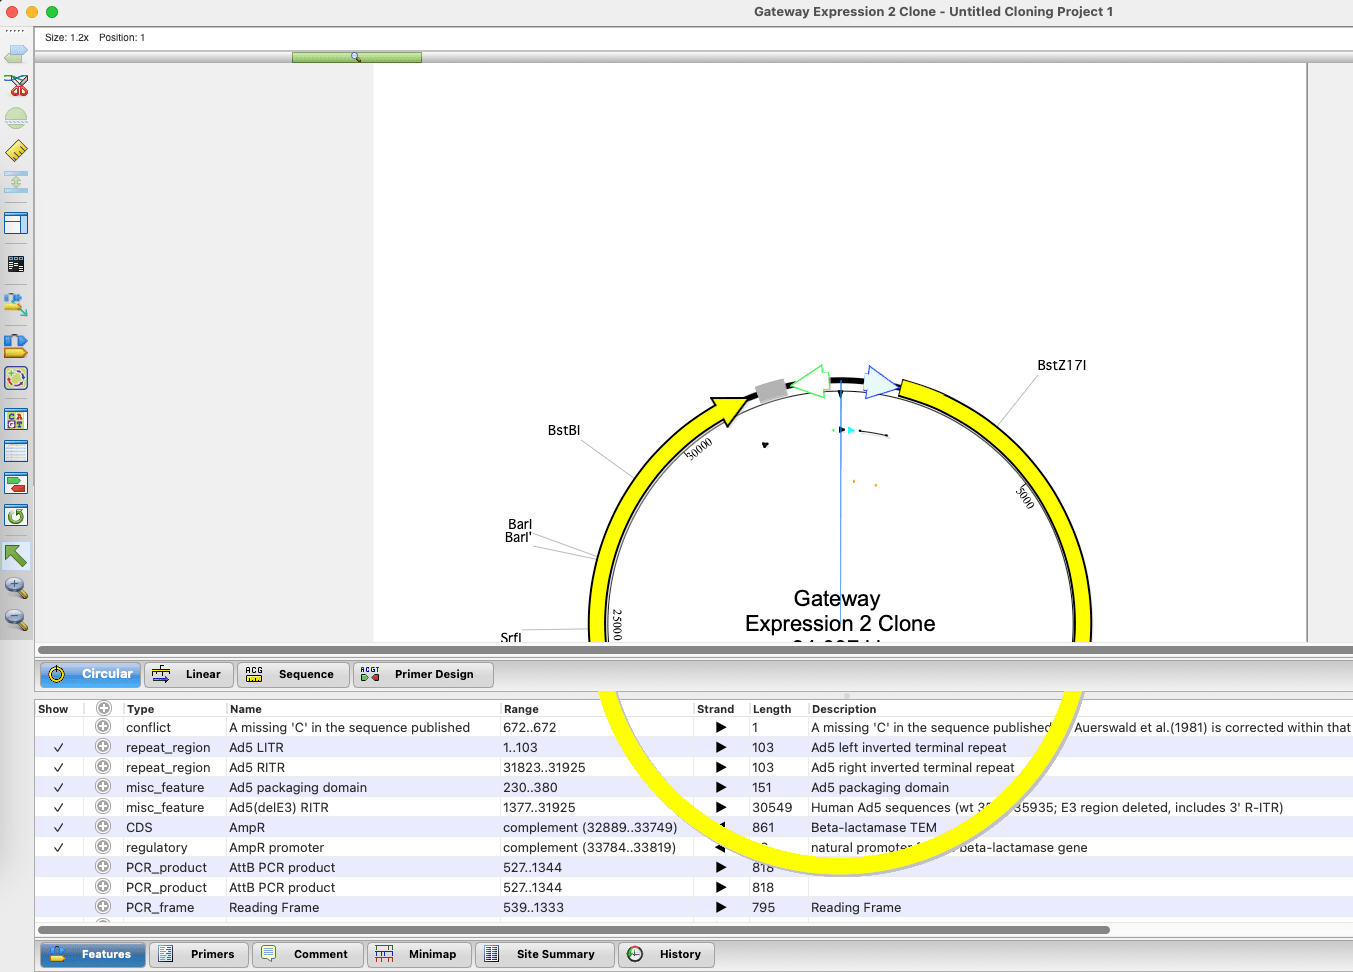
Task: Click the pale green arrow icon atop the toolbar
Action: click(x=16, y=53)
